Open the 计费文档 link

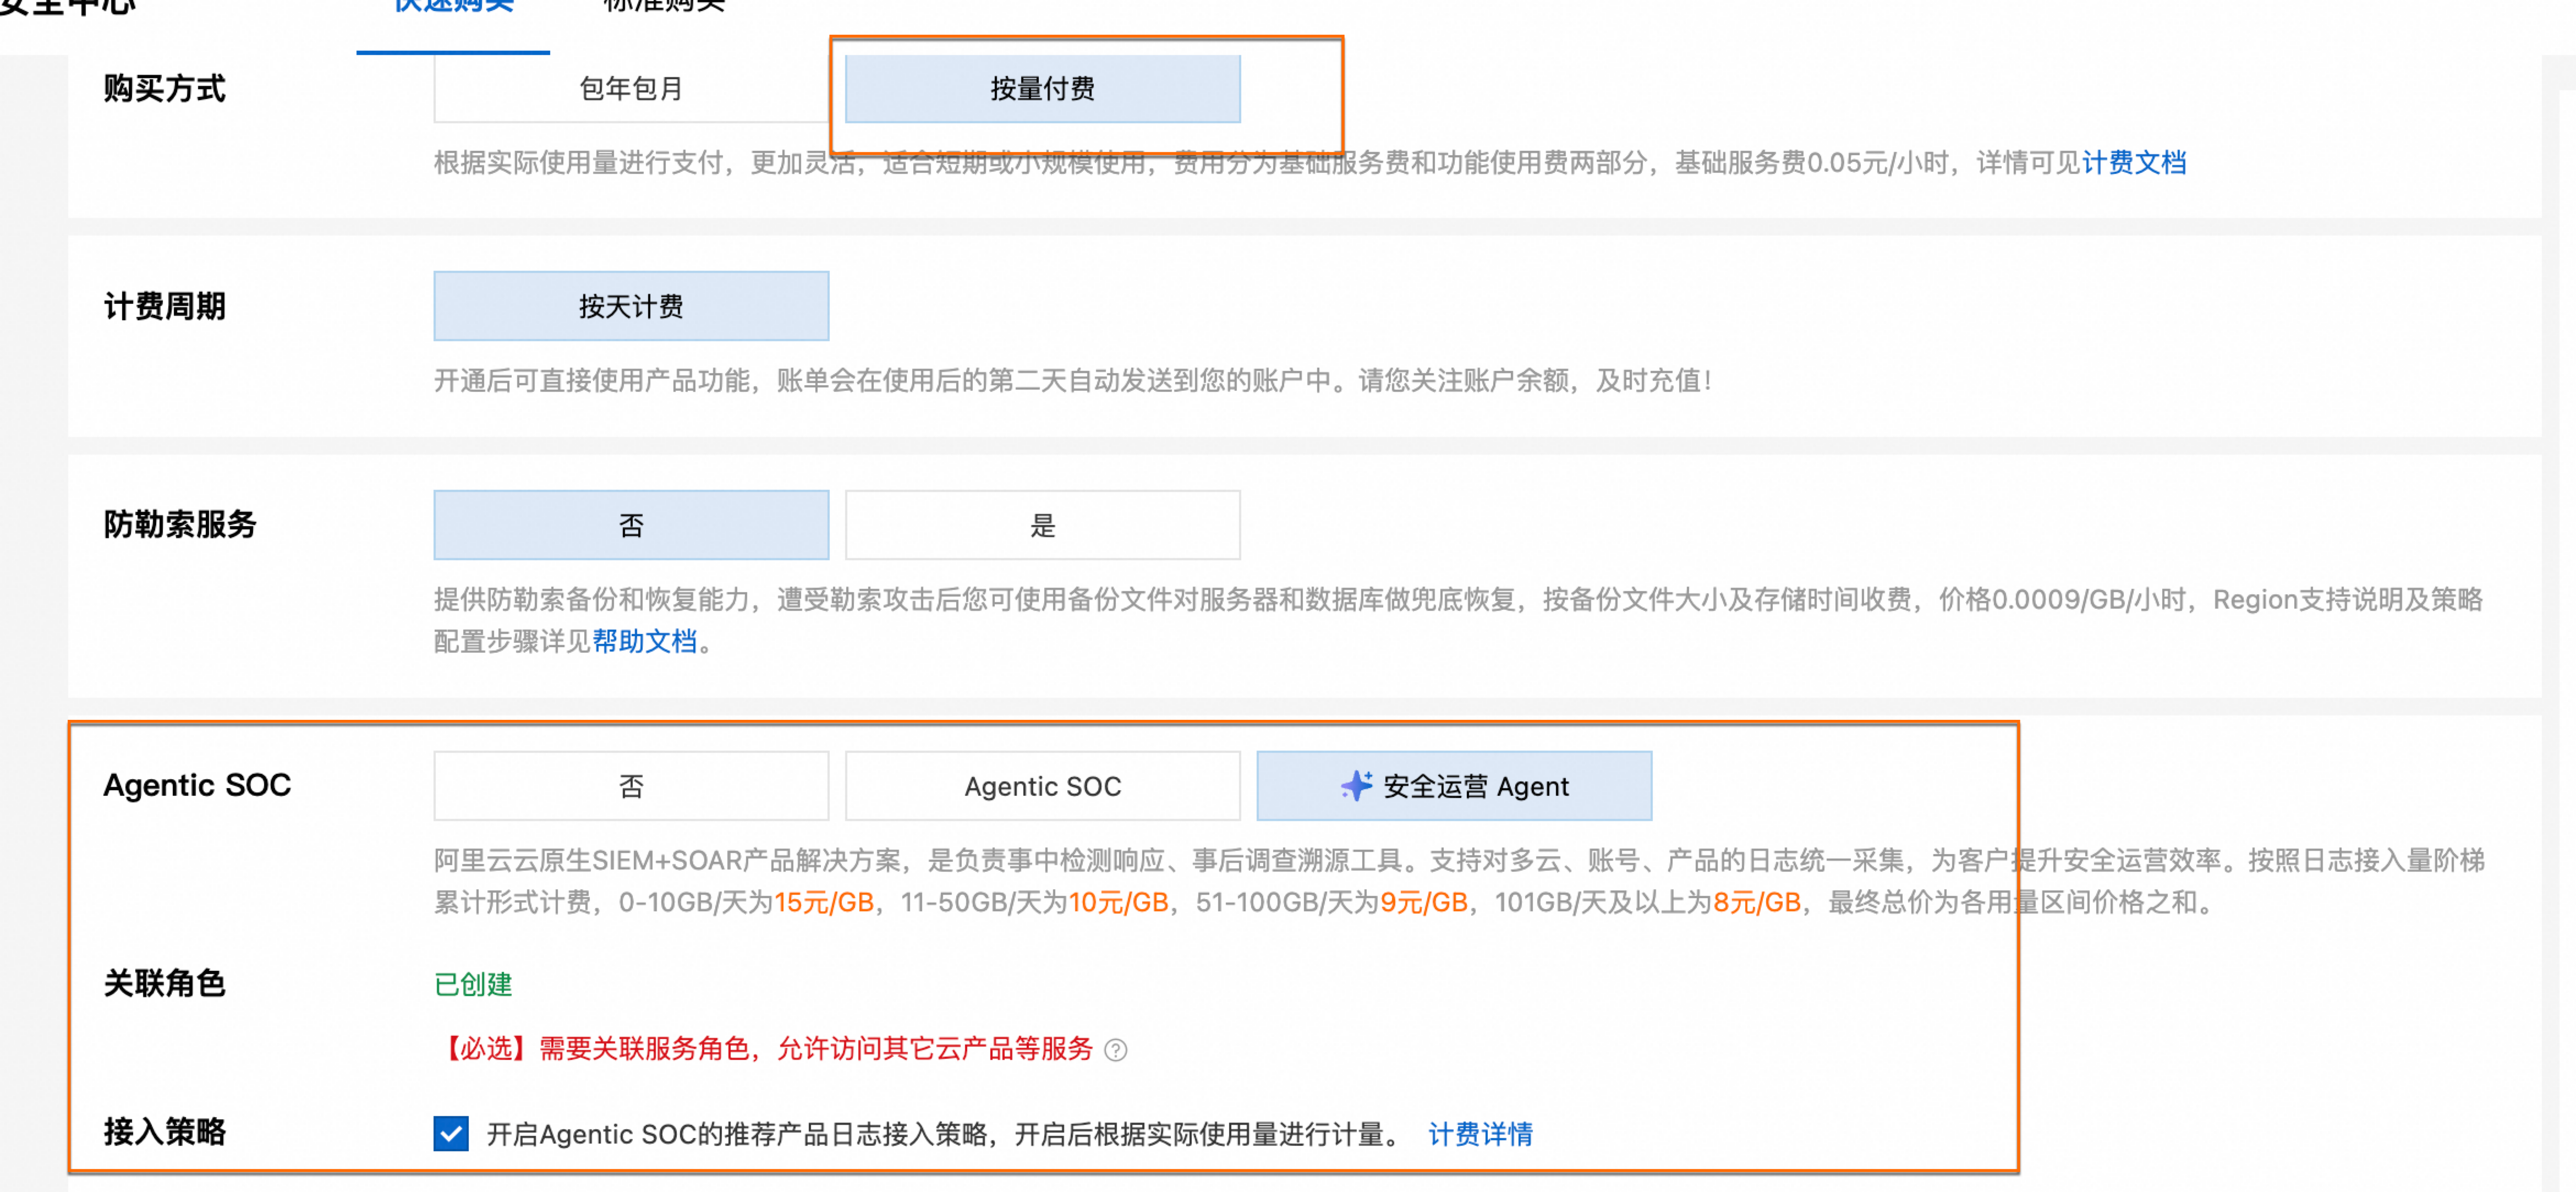[2134, 163]
